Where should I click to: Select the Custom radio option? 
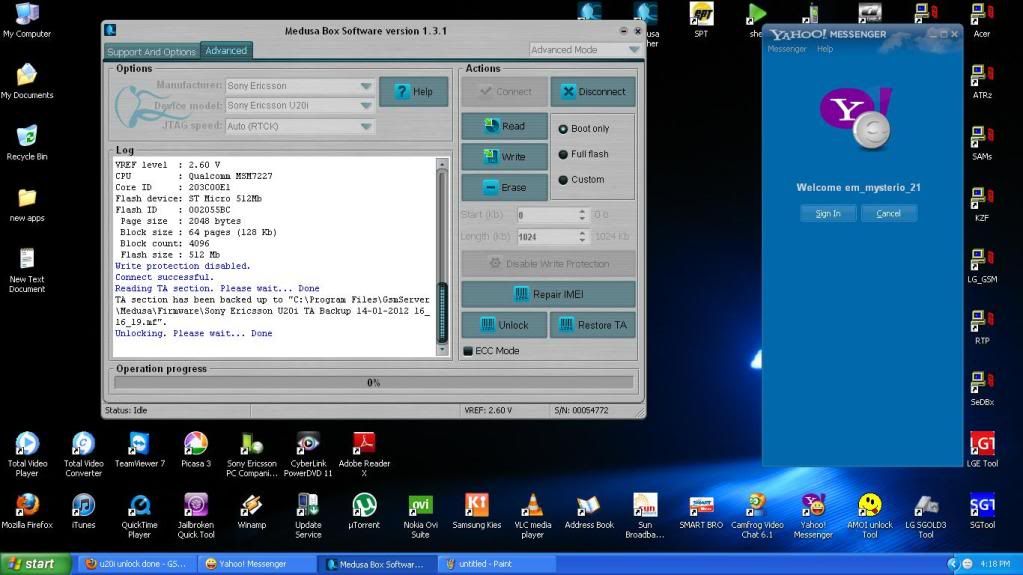[x=562, y=180]
